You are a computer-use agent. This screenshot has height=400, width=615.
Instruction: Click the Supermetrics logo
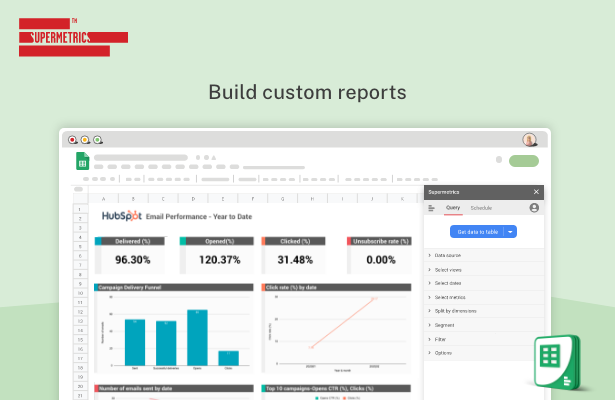click(x=73, y=37)
